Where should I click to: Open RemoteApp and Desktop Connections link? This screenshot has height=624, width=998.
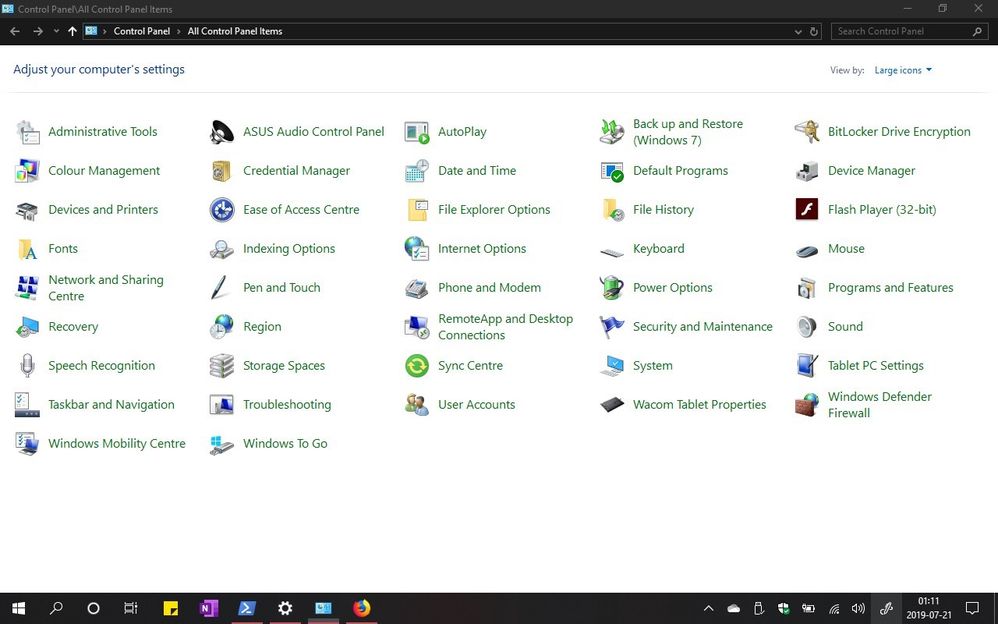[x=505, y=327]
